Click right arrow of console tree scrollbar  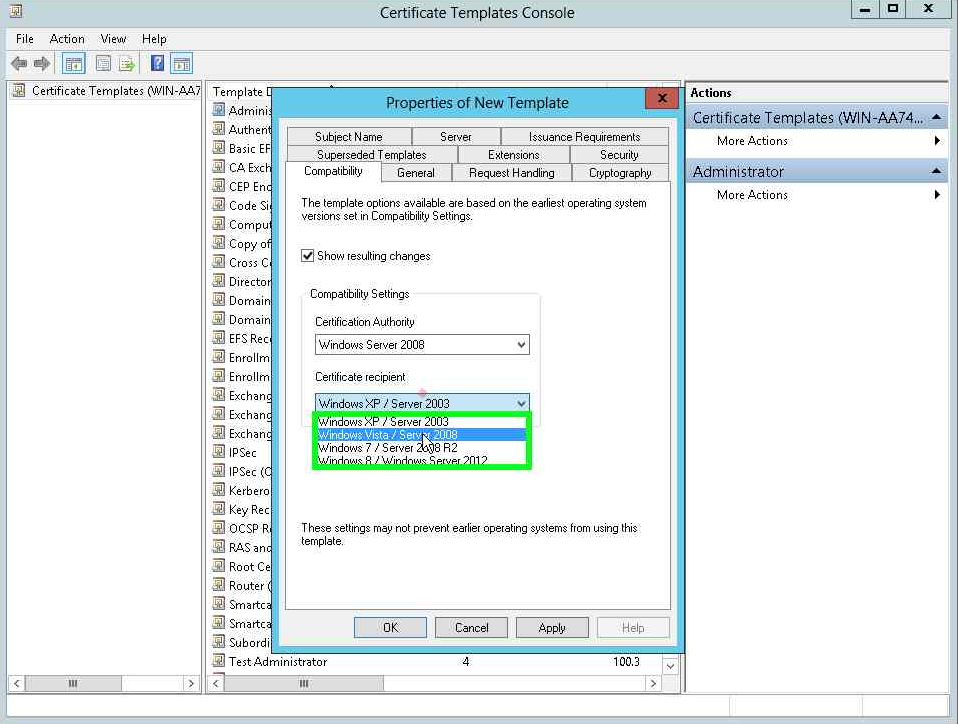click(x=191, y=683)
